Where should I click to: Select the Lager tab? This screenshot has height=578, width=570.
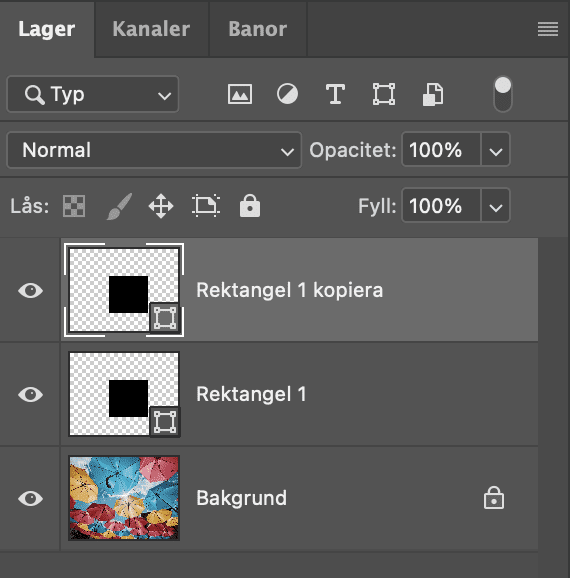click(x=46, y=29)
